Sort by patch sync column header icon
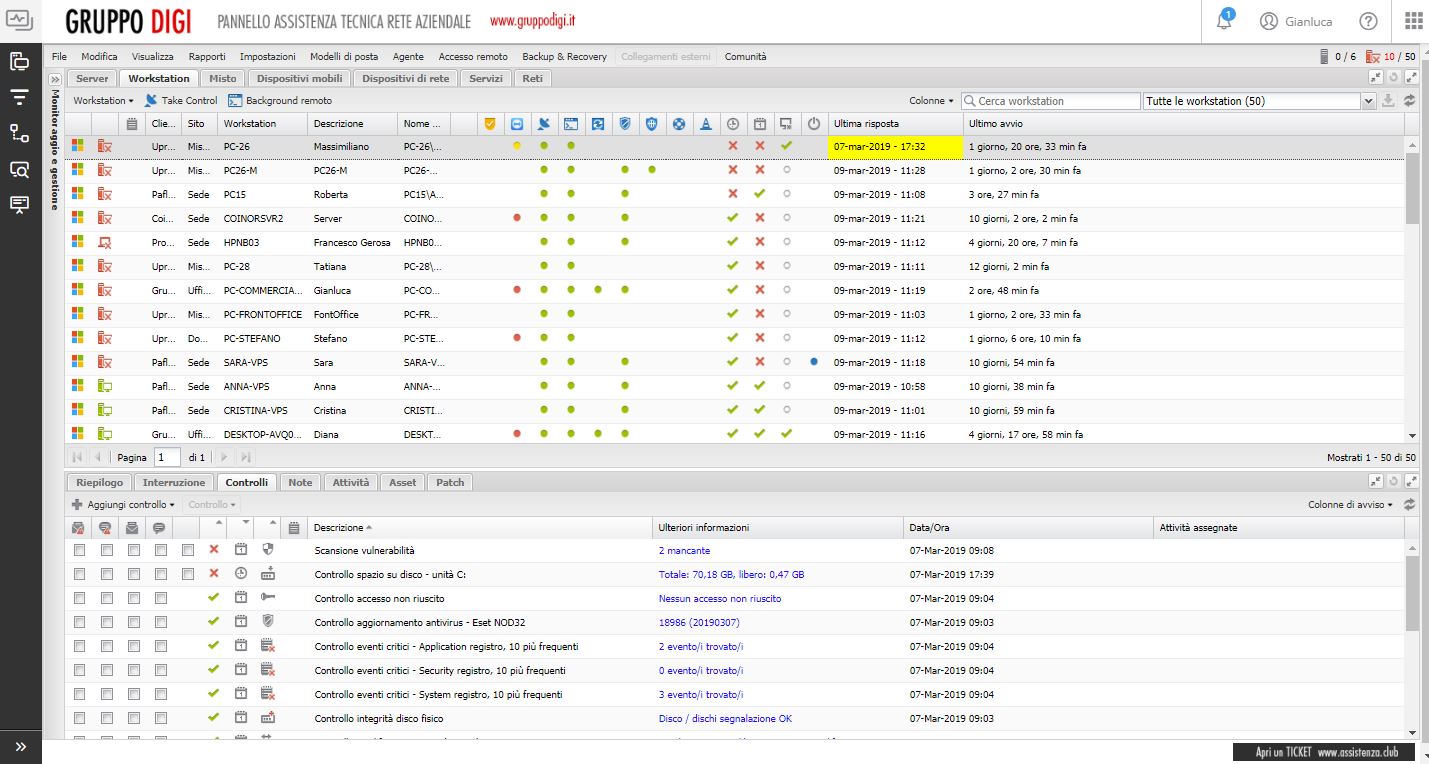 [x=597, y=124]
